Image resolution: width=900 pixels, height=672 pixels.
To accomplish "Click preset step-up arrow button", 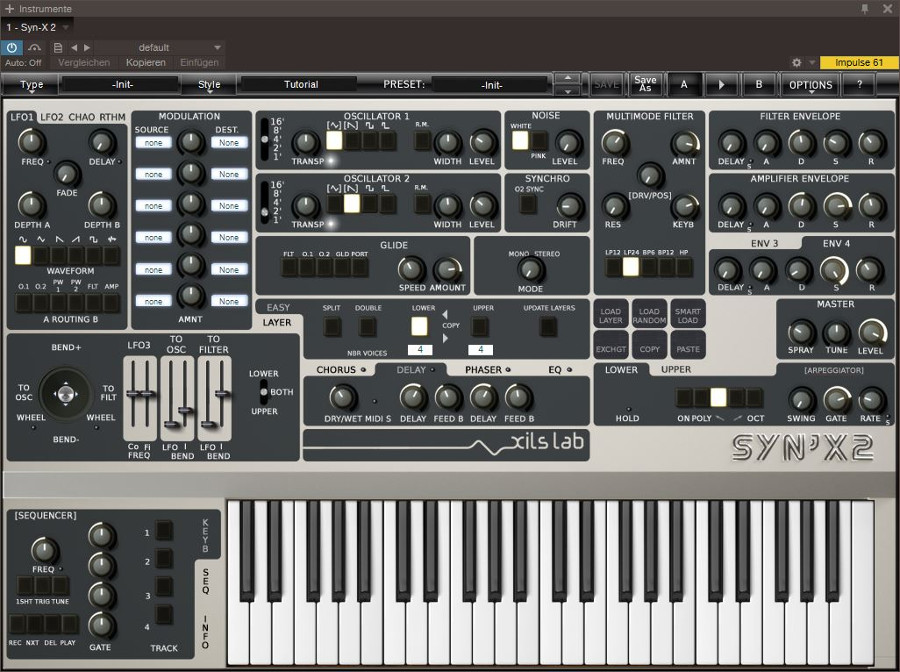I will [x=568, y=78].
